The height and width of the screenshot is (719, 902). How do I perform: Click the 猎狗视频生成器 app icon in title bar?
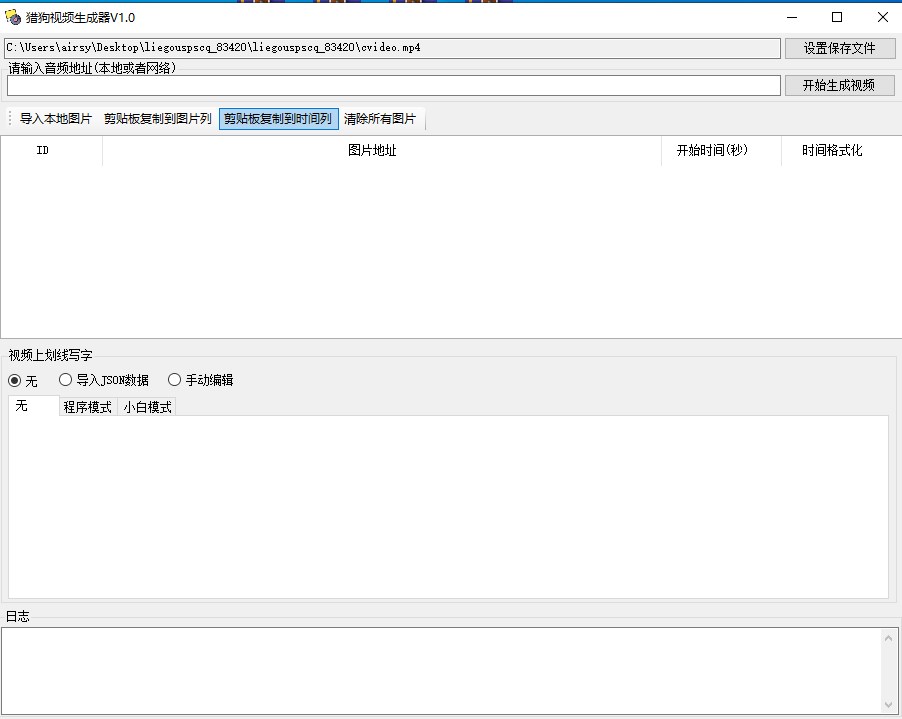pos(13,17)
